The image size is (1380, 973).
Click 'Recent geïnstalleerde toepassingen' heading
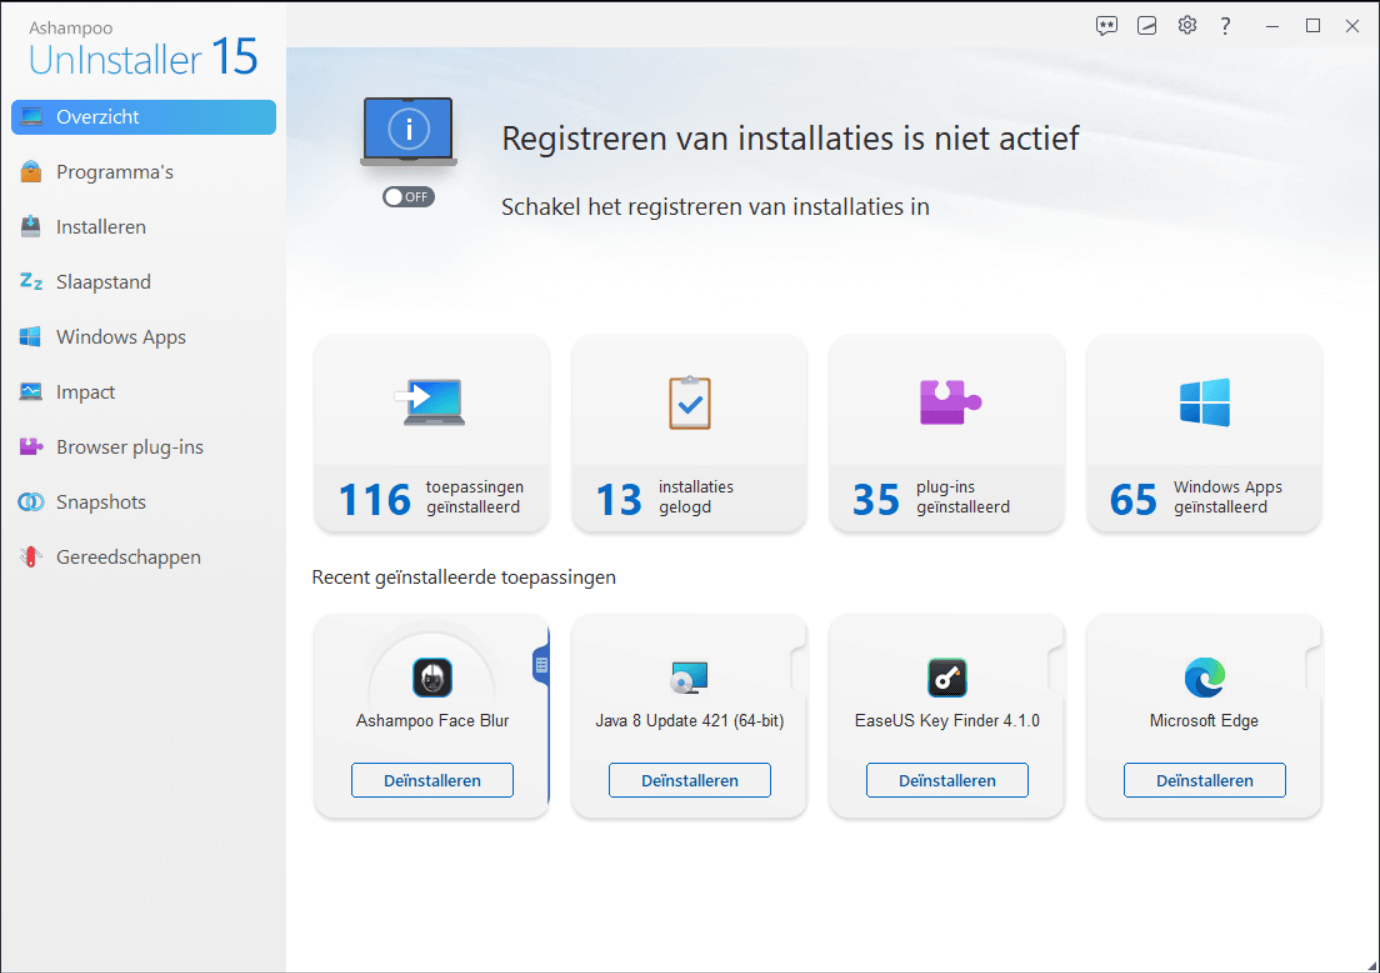(x=464, y=577)
